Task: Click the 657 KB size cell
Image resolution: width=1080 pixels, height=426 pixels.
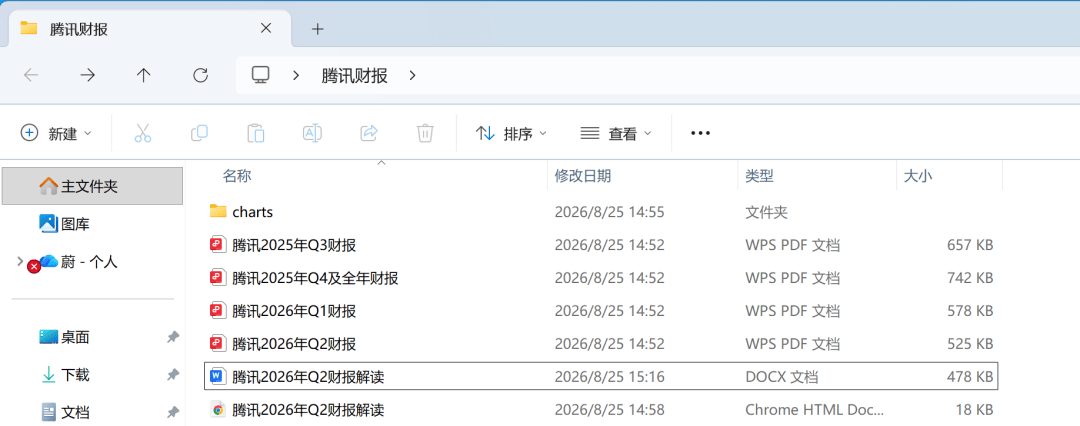Action: pos(970,245)
